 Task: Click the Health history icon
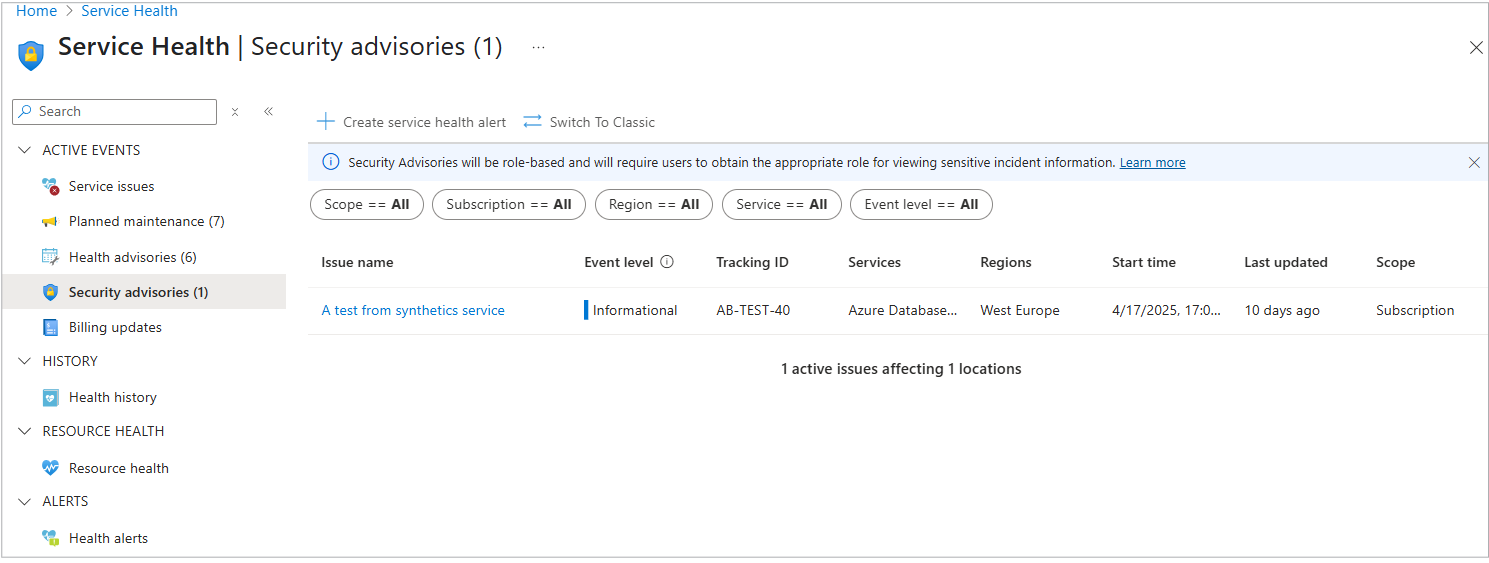pos(51,397)
